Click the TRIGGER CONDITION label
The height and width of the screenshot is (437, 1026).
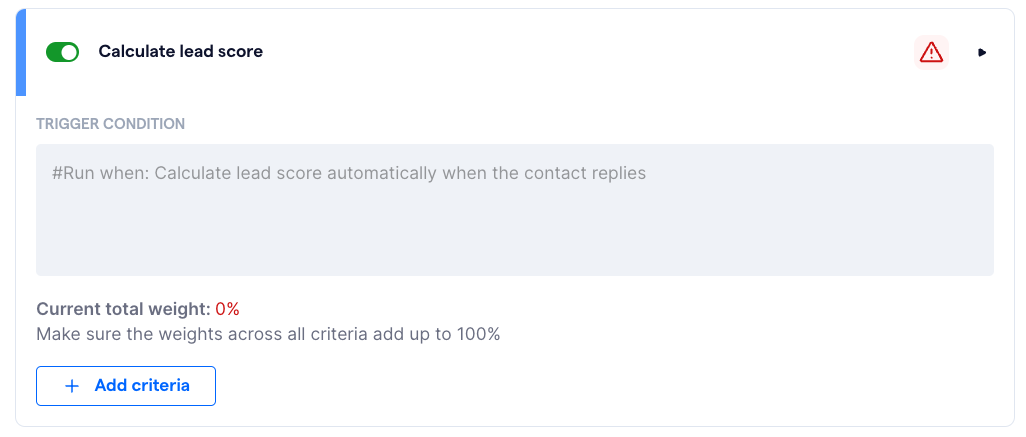coord(111,124)
